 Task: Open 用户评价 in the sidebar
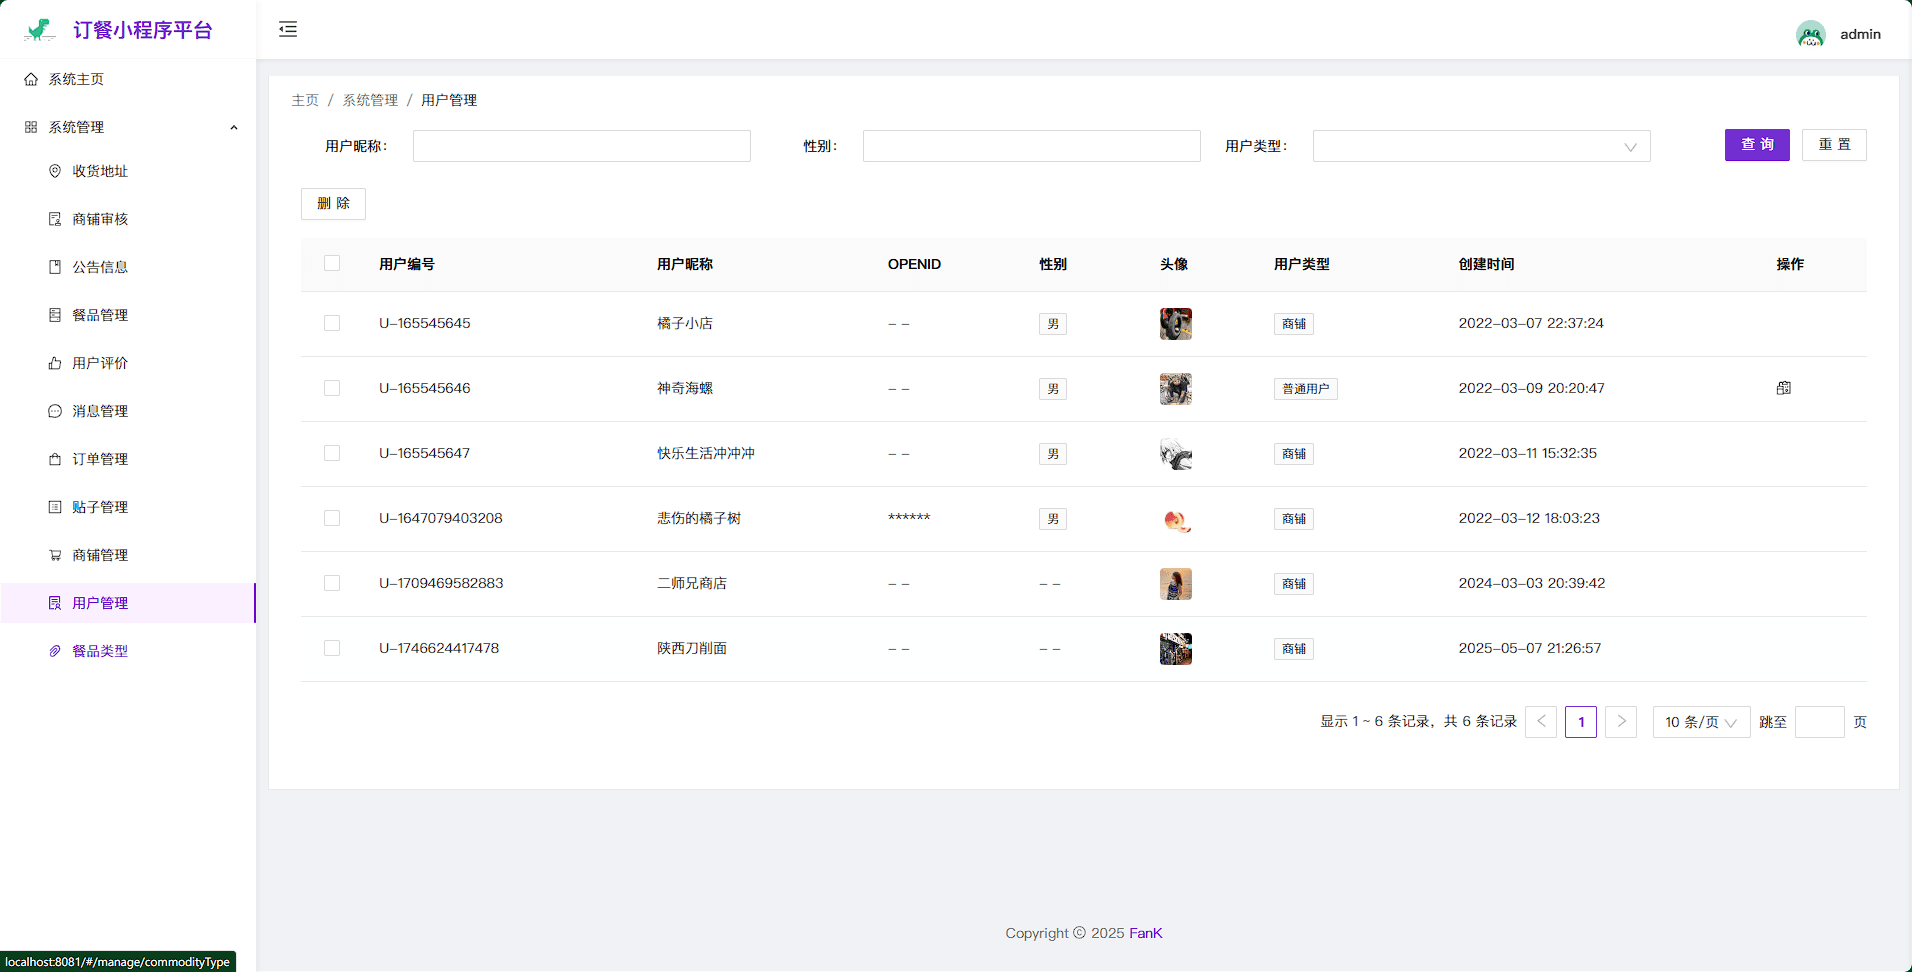pos(100,363)
